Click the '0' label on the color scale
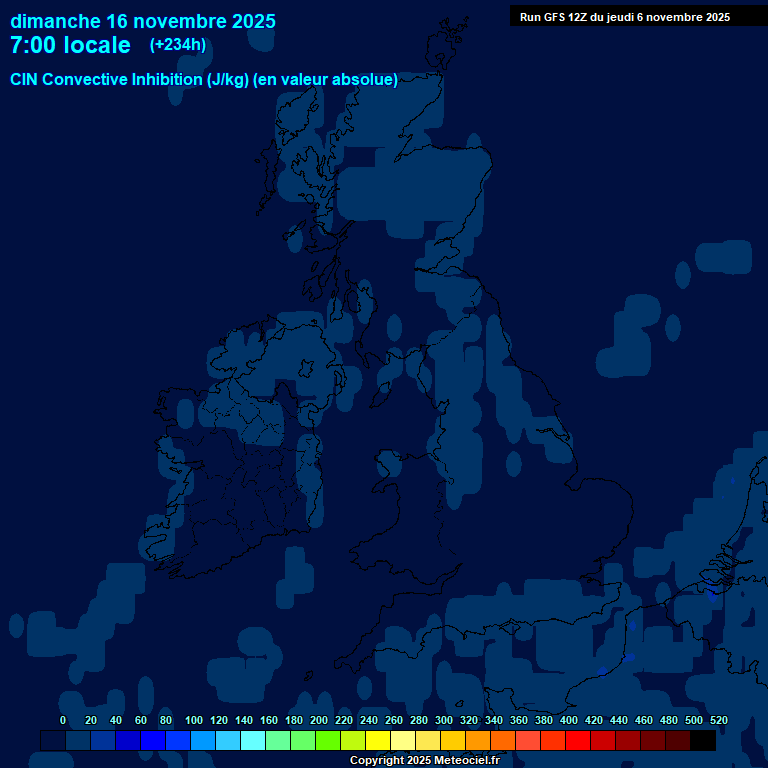 (x=63, y=720)
